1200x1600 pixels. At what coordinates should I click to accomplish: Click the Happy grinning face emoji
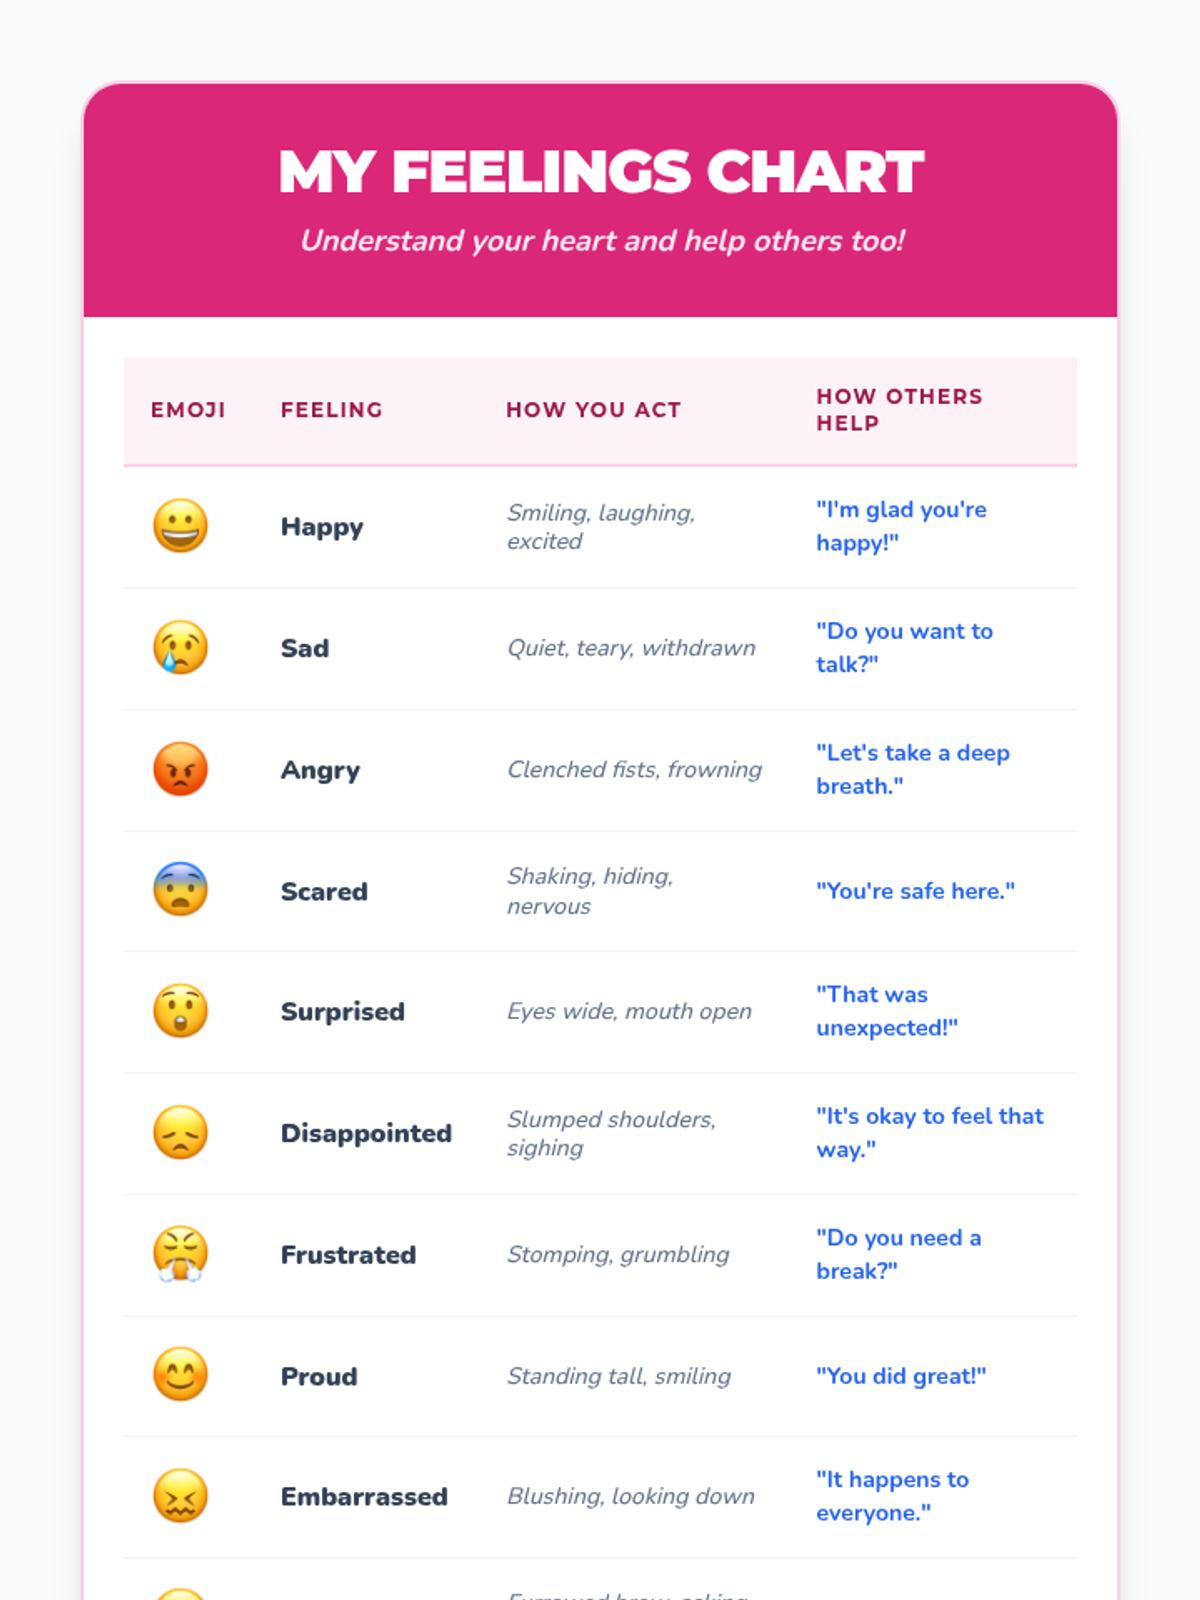click(x=180, y=526)
